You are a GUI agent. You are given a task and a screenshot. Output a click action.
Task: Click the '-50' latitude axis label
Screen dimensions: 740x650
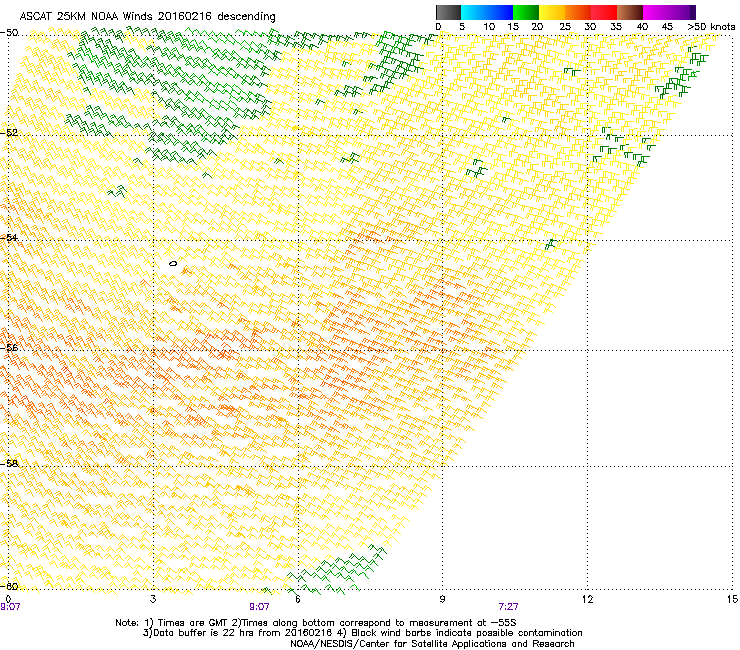tap(9, 33)
